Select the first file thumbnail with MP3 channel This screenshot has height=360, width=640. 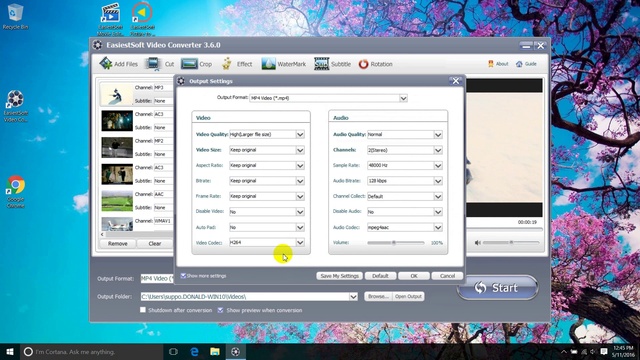117,94
